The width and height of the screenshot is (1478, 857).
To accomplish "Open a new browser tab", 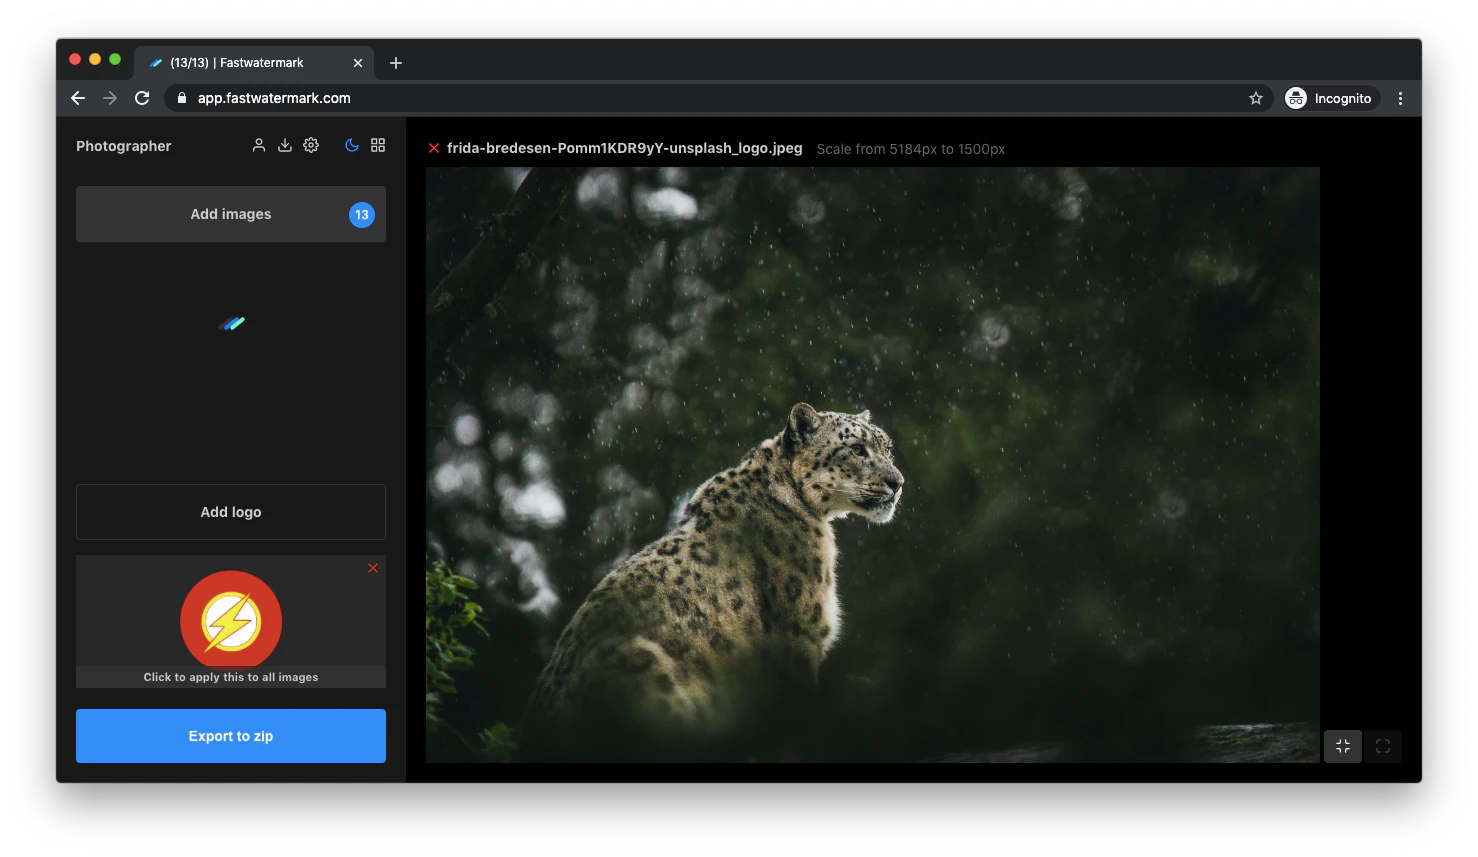I will click(x=395, y=62).
